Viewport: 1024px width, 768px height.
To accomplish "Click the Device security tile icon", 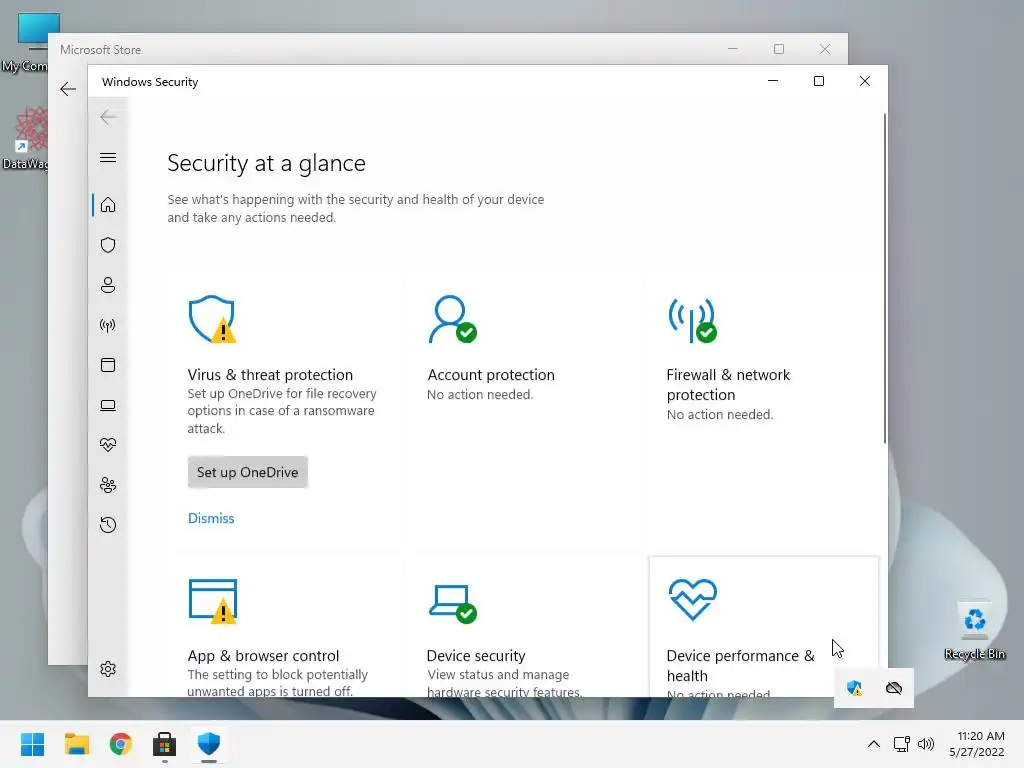I will (453, 603).
